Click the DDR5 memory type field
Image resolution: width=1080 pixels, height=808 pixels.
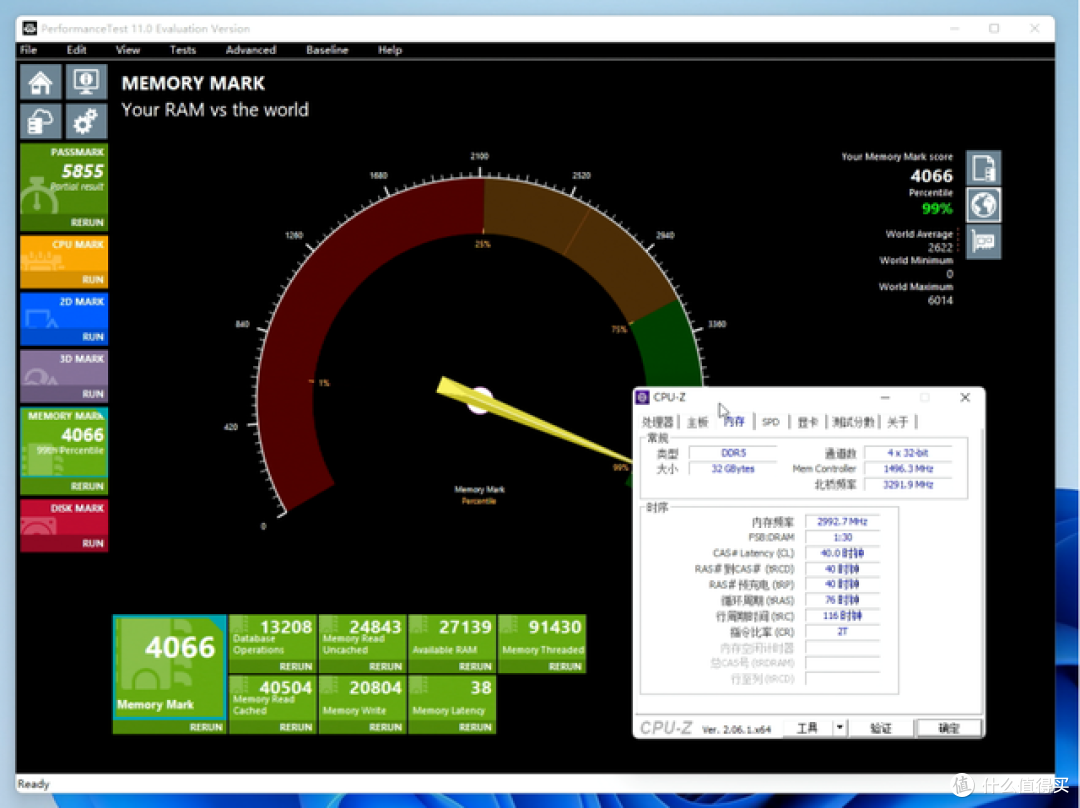tap(733, 453)
